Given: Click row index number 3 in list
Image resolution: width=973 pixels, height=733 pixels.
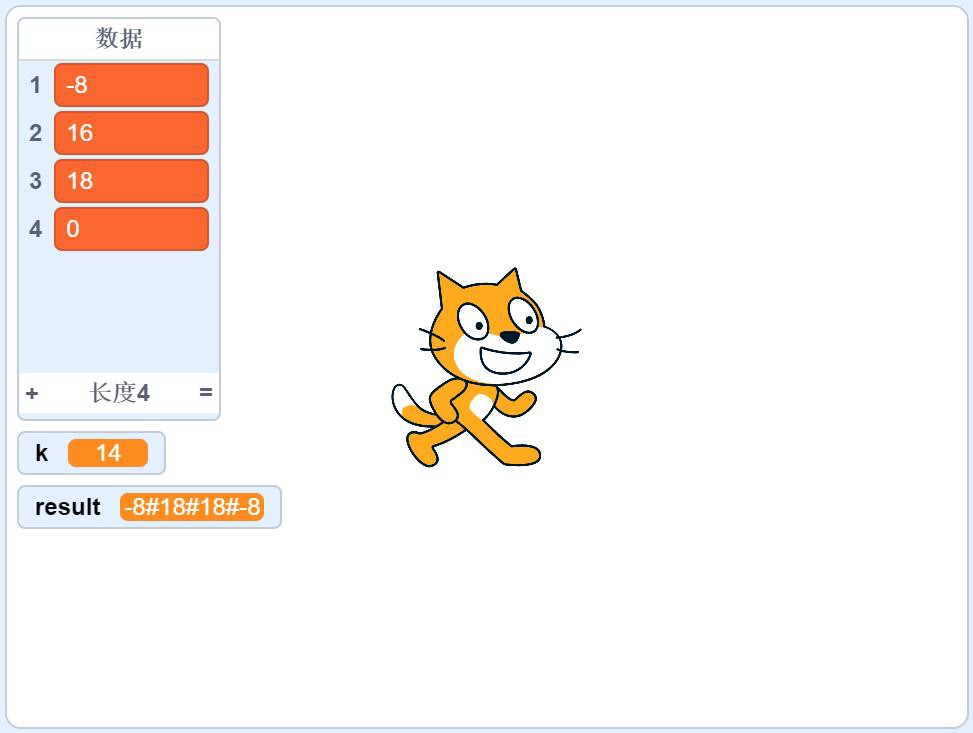Looking at the screenshot, I should coord(35,181).
